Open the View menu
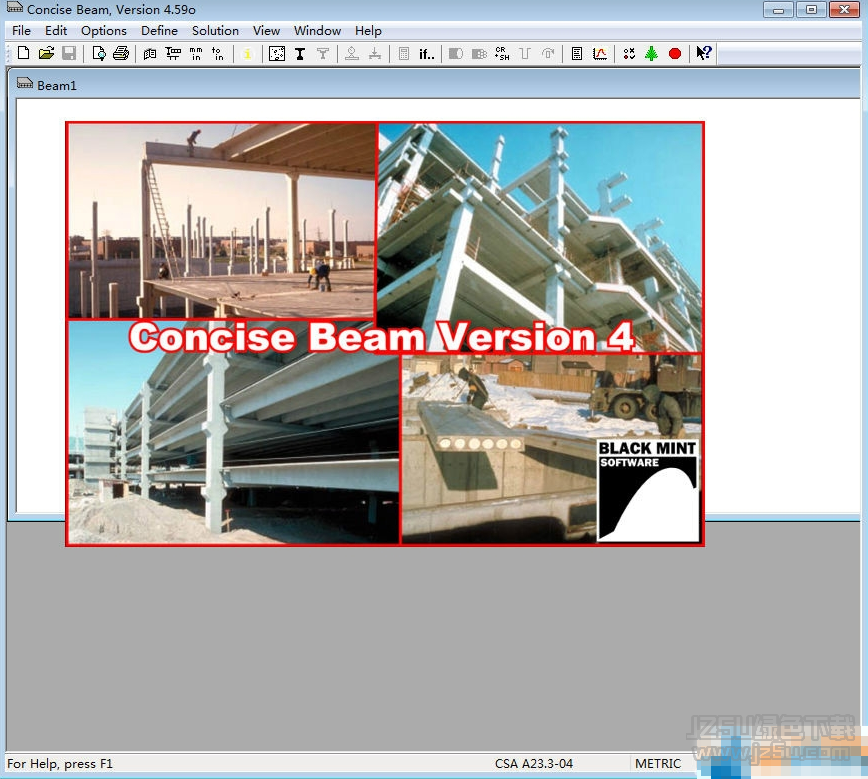 [266, 30]
